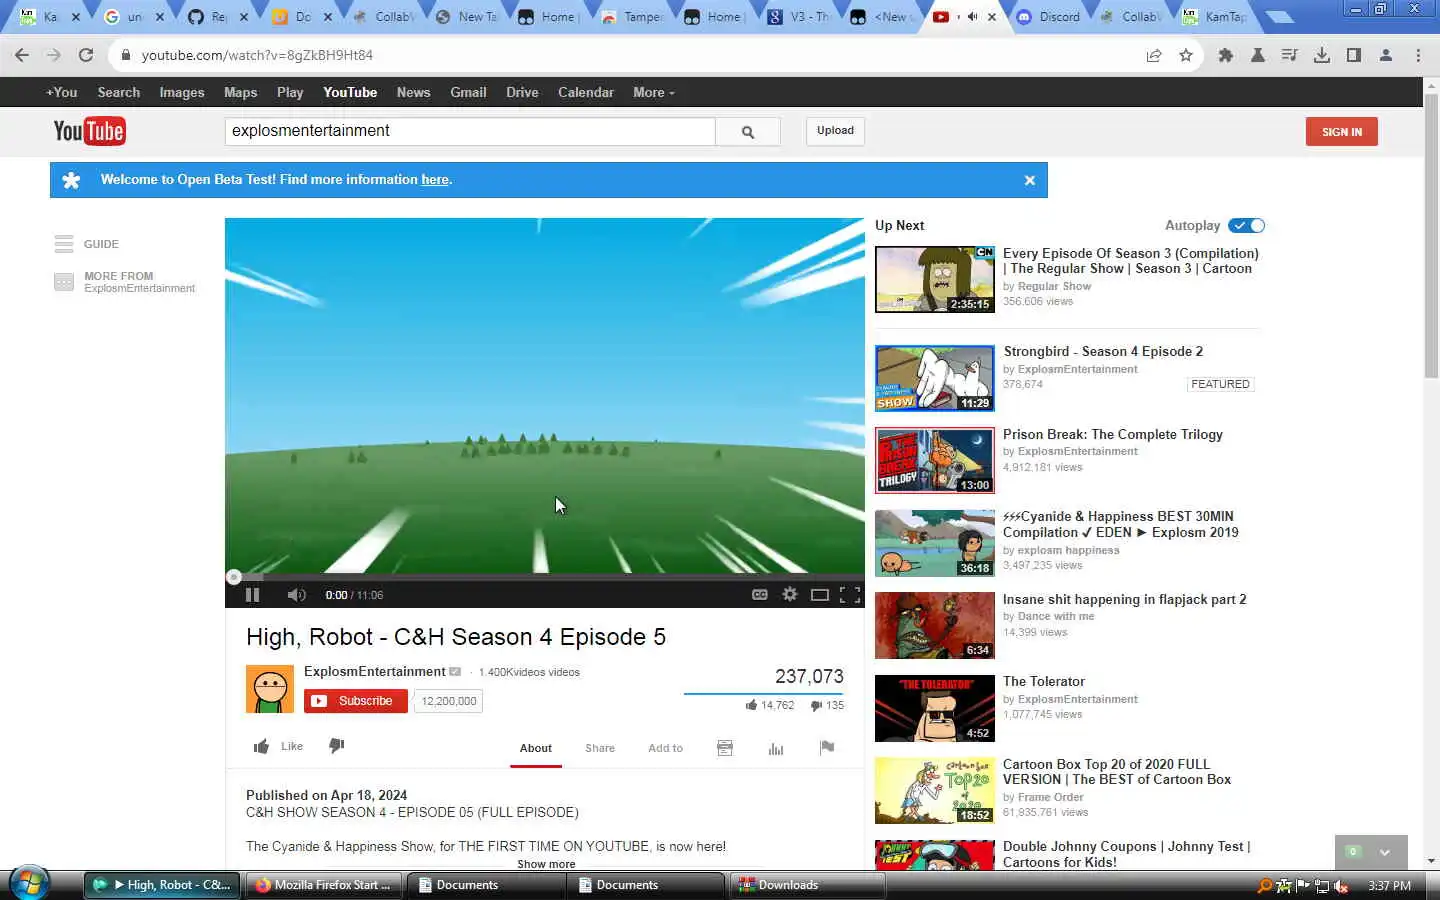
Task: Click the YouTube logo
Action: click(x=89, y=131)
